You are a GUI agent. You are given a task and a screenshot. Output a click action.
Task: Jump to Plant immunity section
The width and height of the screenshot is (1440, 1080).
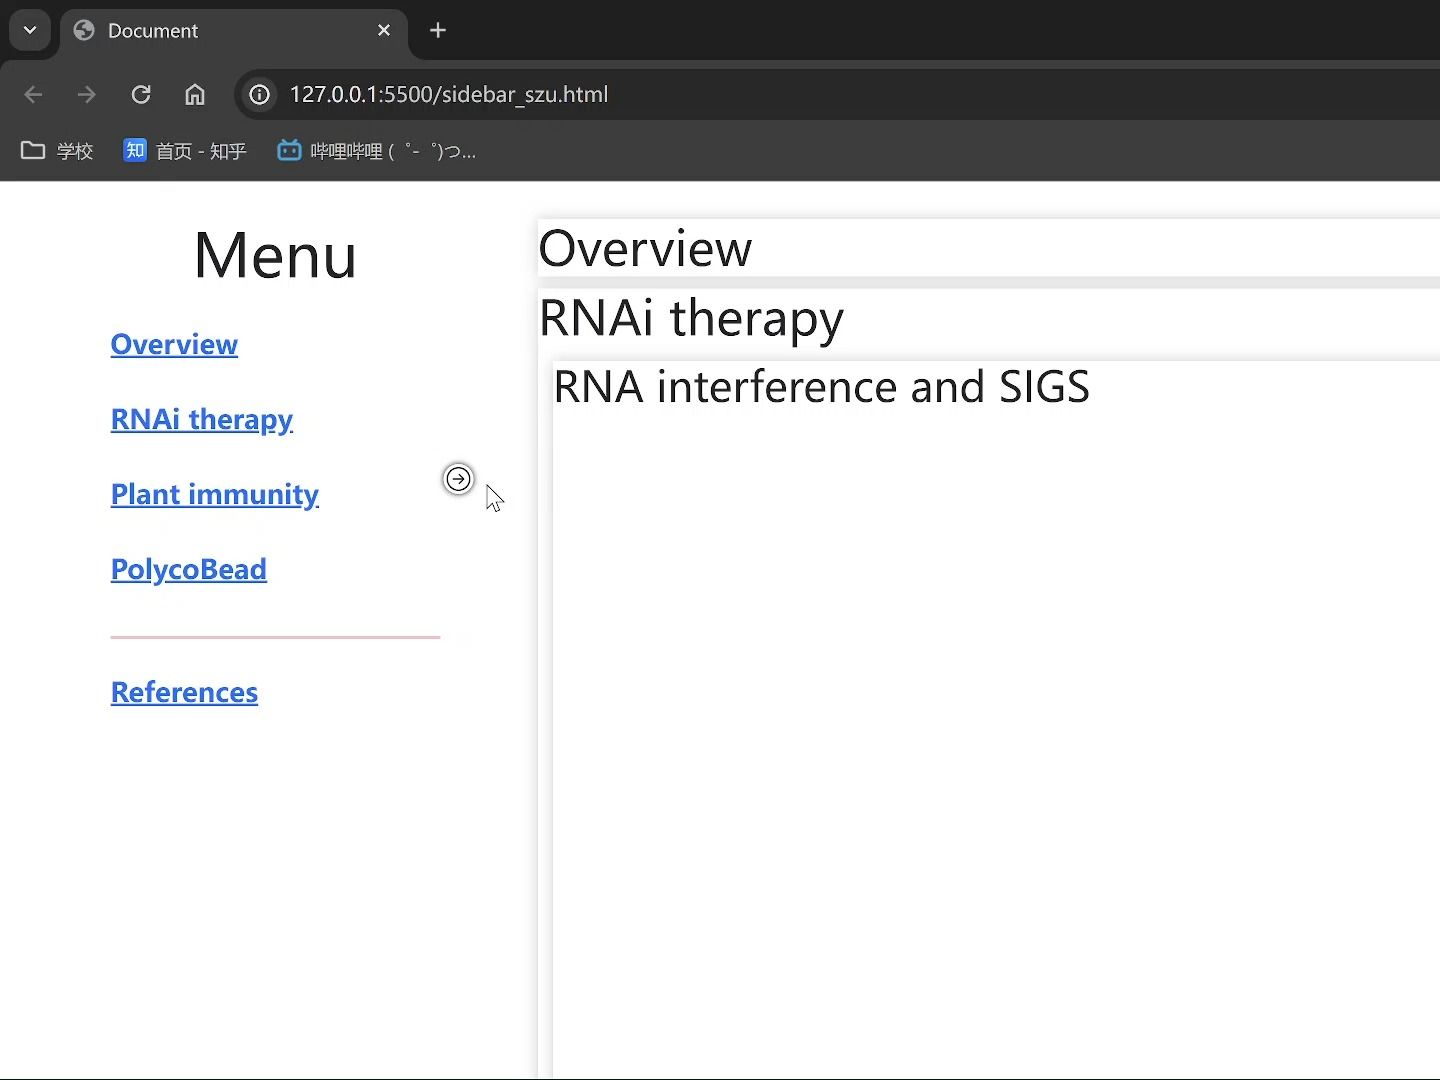[x=215, y=494]
